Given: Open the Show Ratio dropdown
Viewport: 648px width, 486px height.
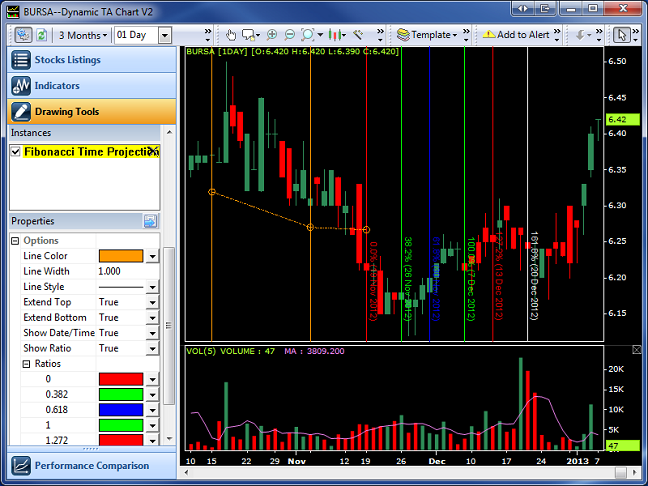Looking at the screenshot, I should pyautogui.click(x=152, y=349).
